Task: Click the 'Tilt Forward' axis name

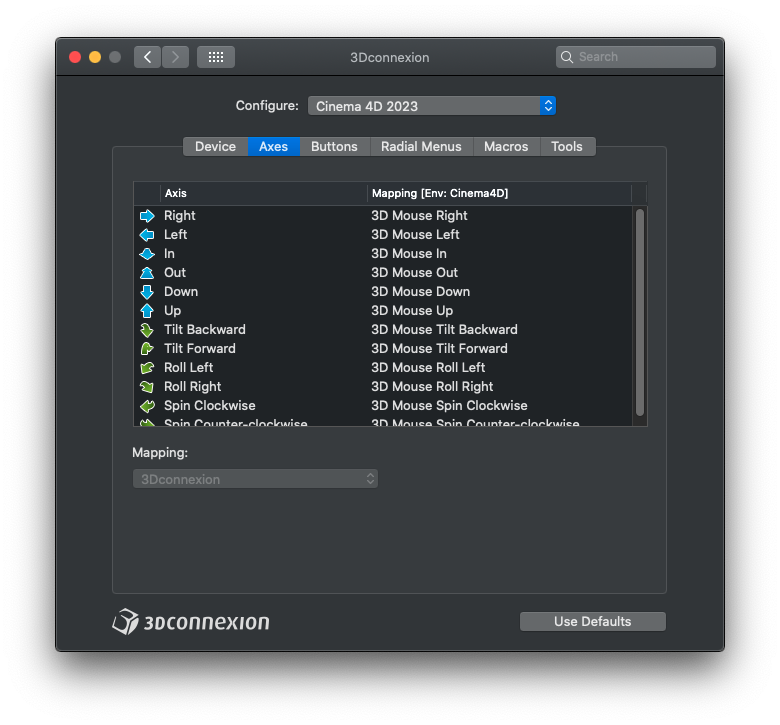Action: coord(200,349)
